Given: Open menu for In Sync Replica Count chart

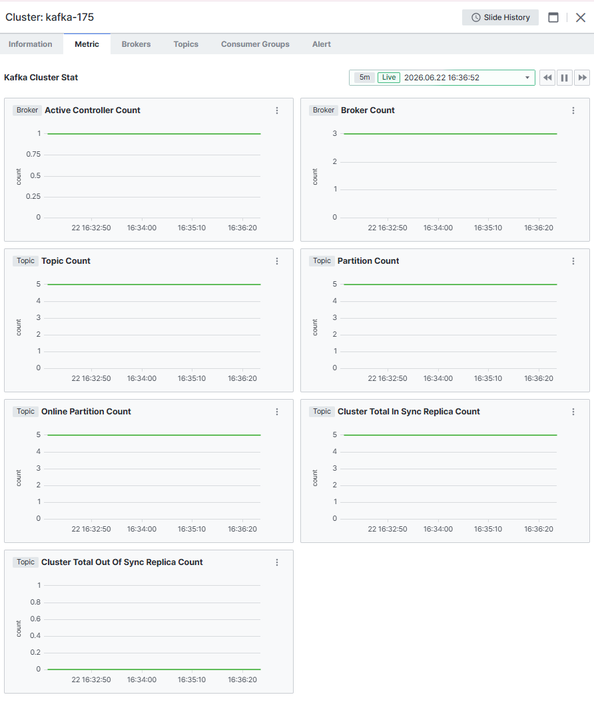Looking at the screenshot, I should (573, 412).
